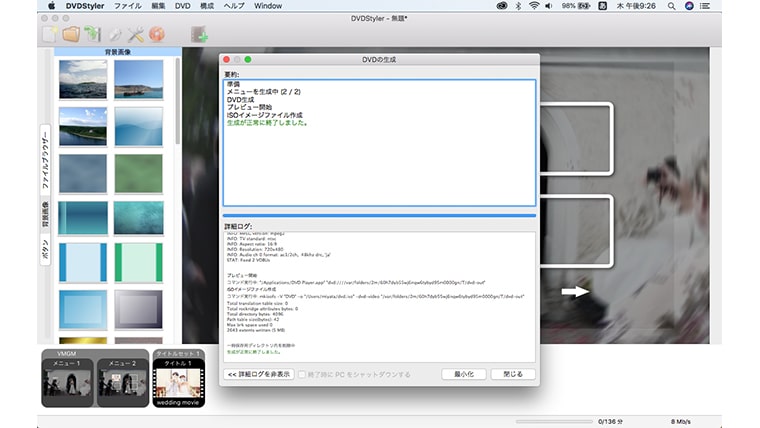This screenshot has width=760, height=428.
Task: Click the New project toolbar icon
Action: click(x=50, y=34)
